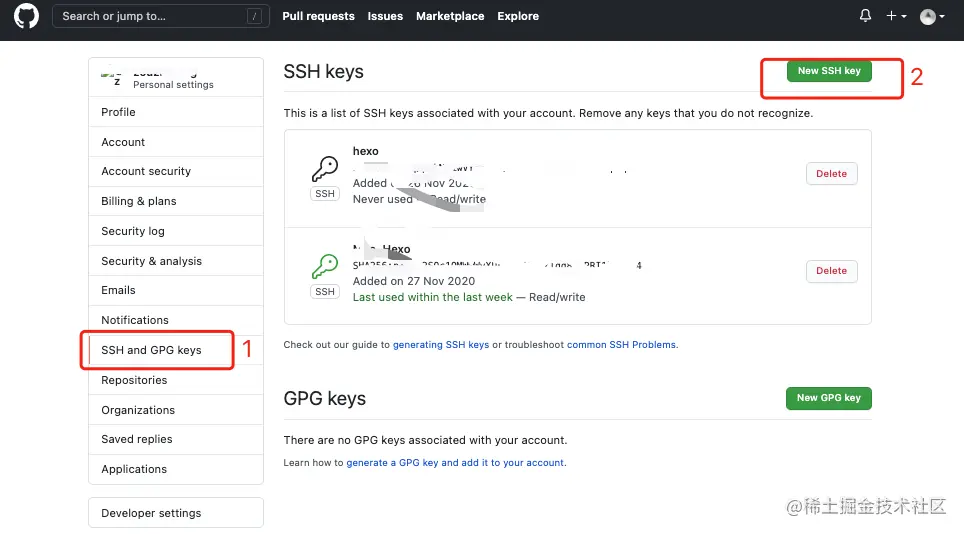This screenshot has height=534, width=964.
Task: Focus the Search or jump to field
Action: pos(160,16)
